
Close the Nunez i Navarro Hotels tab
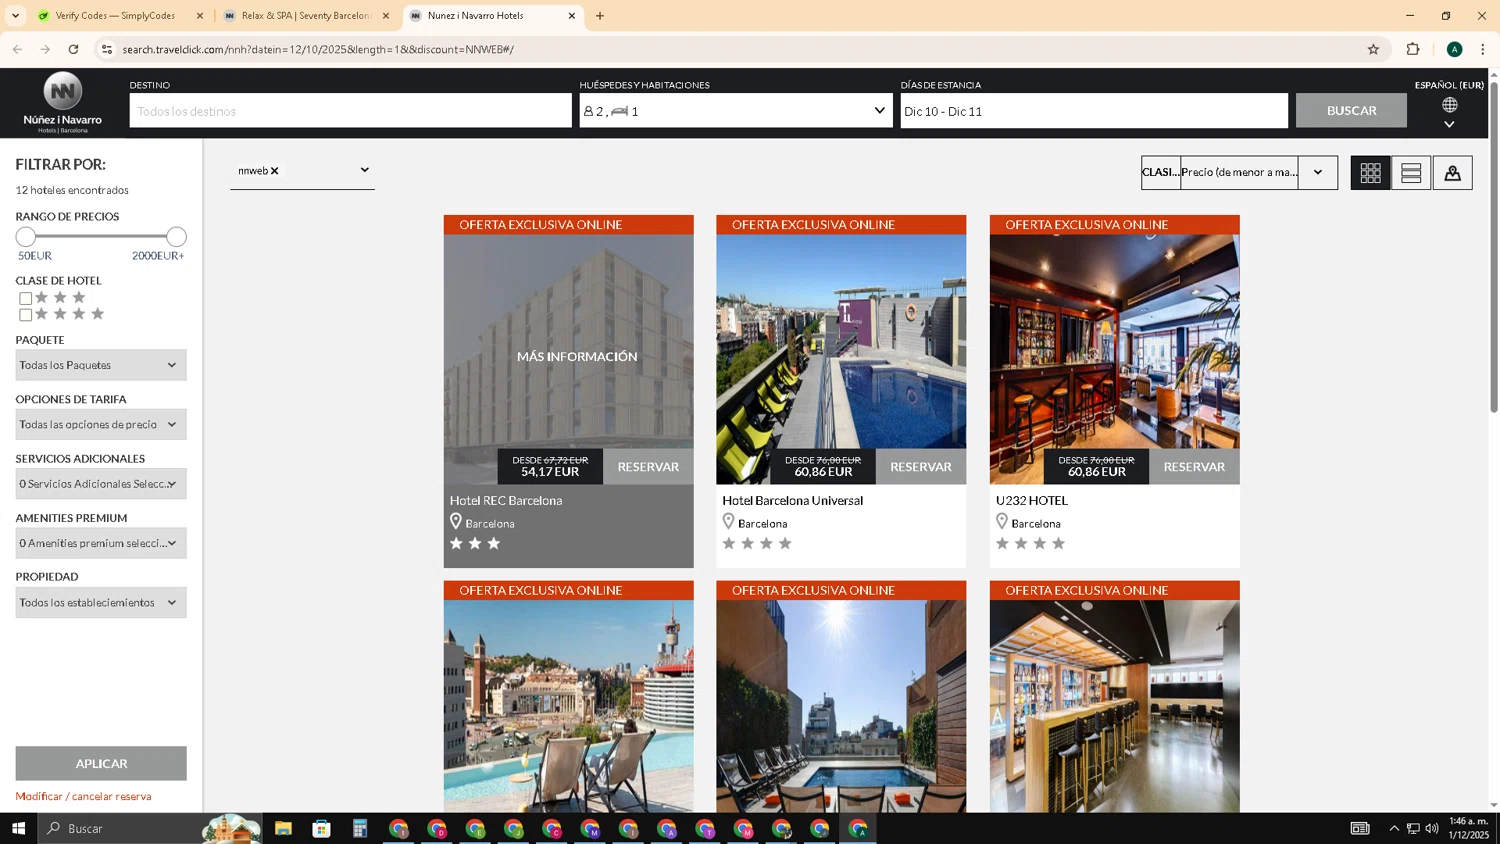click(x=572, y=16)
